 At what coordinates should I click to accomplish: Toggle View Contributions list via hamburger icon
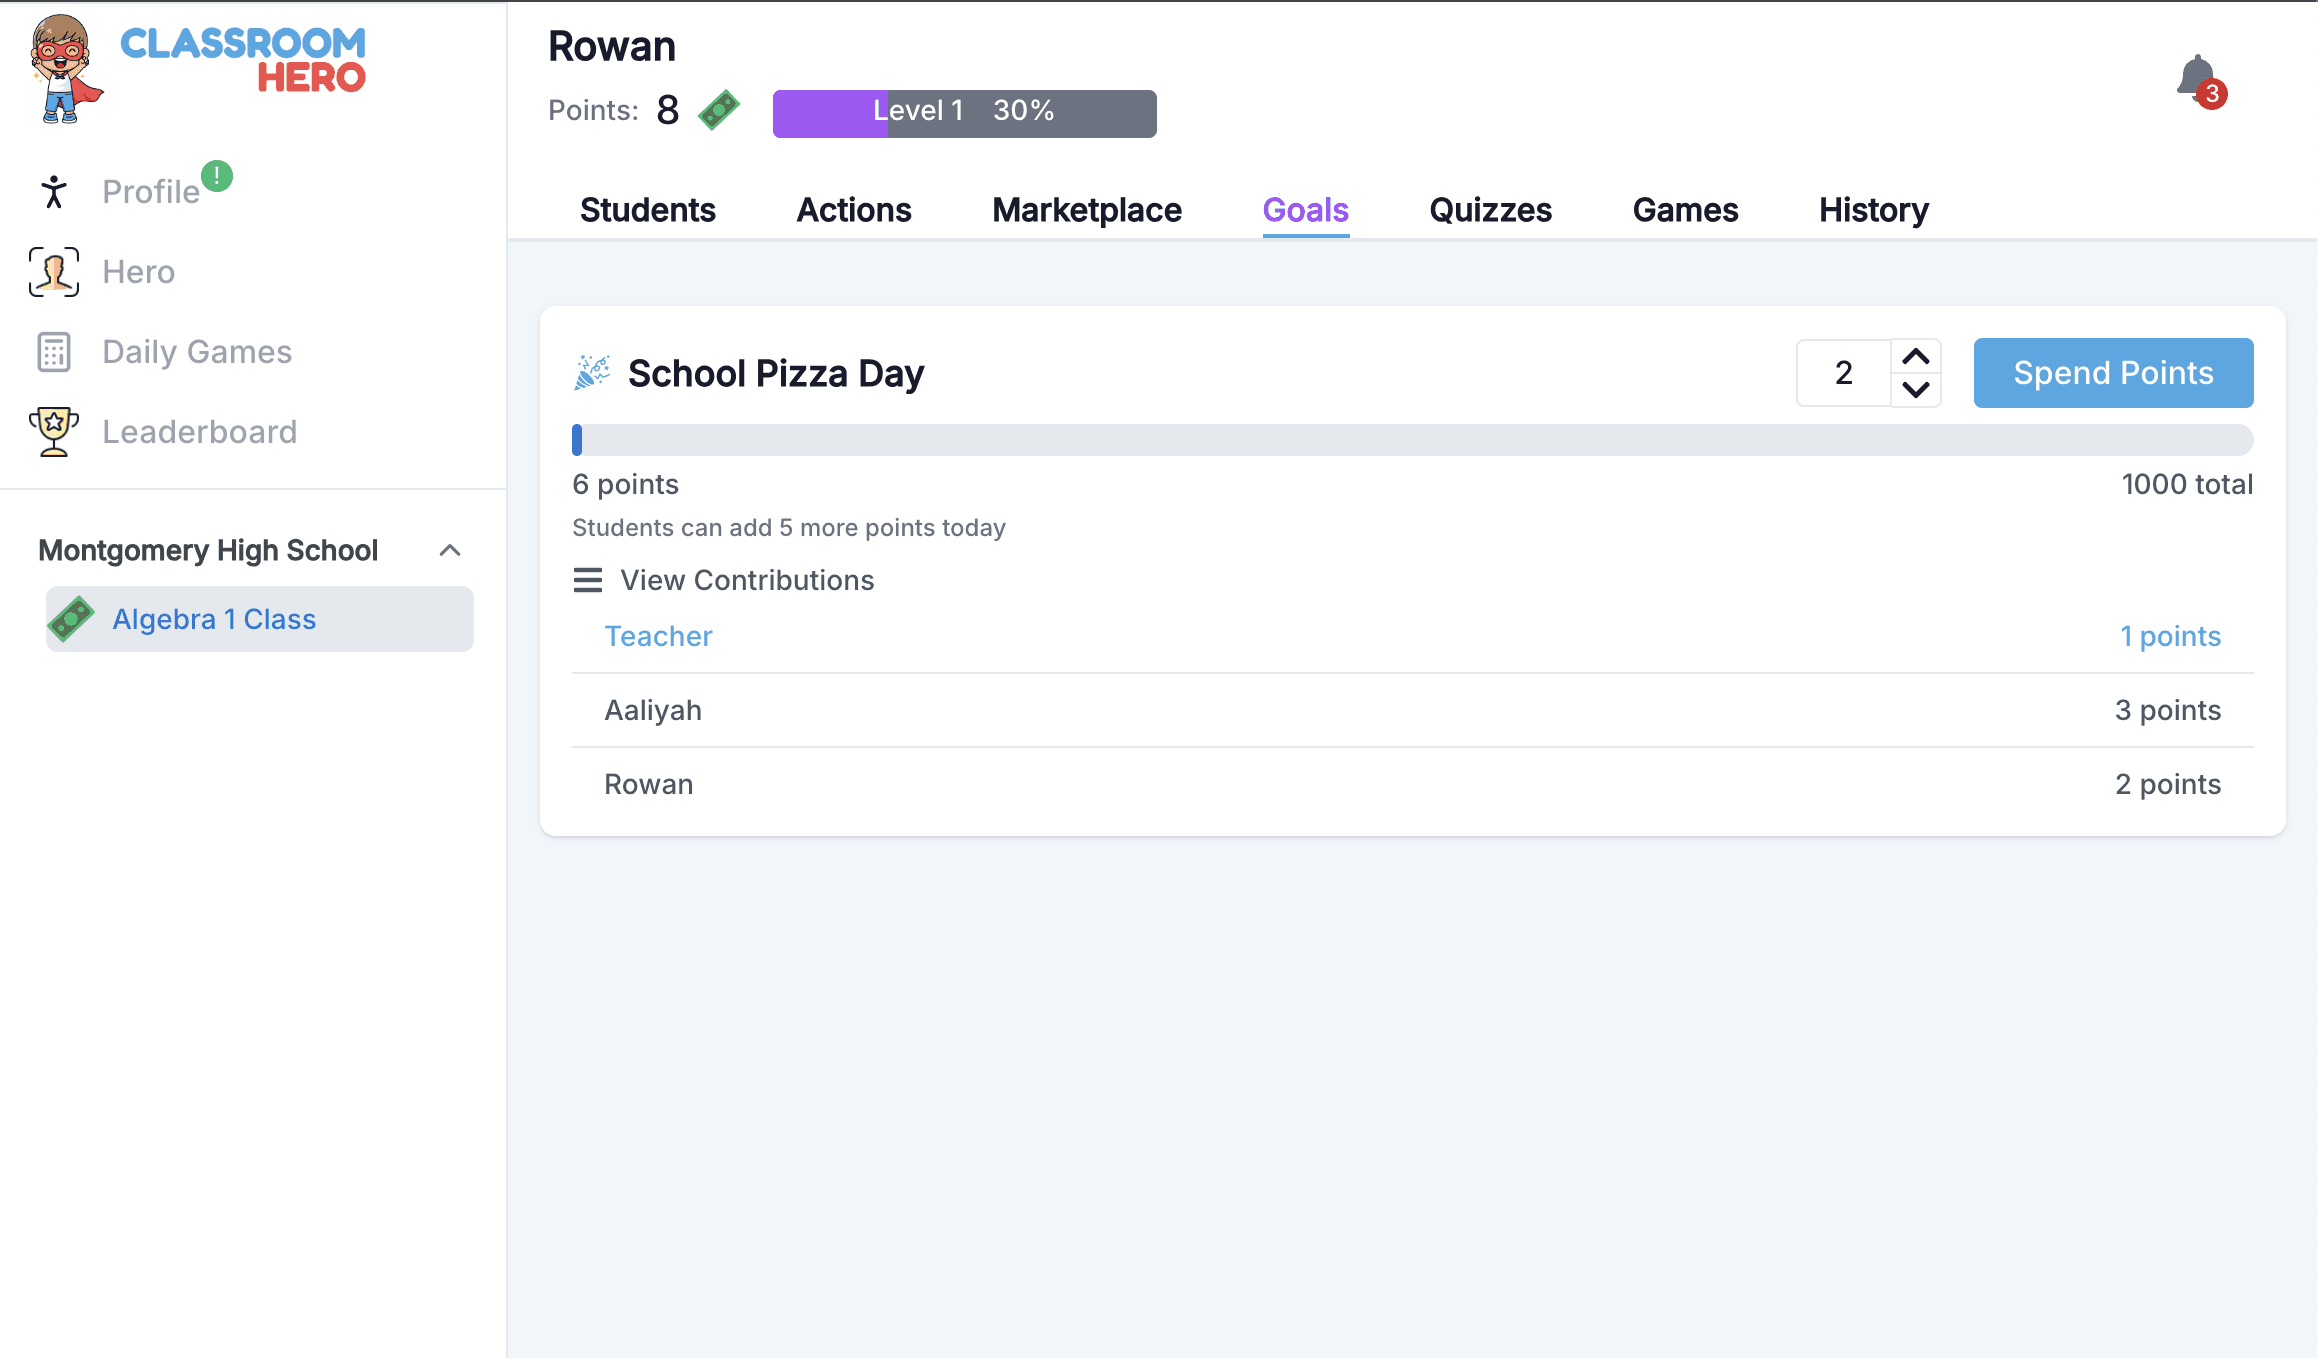click(x=588, y=580)
